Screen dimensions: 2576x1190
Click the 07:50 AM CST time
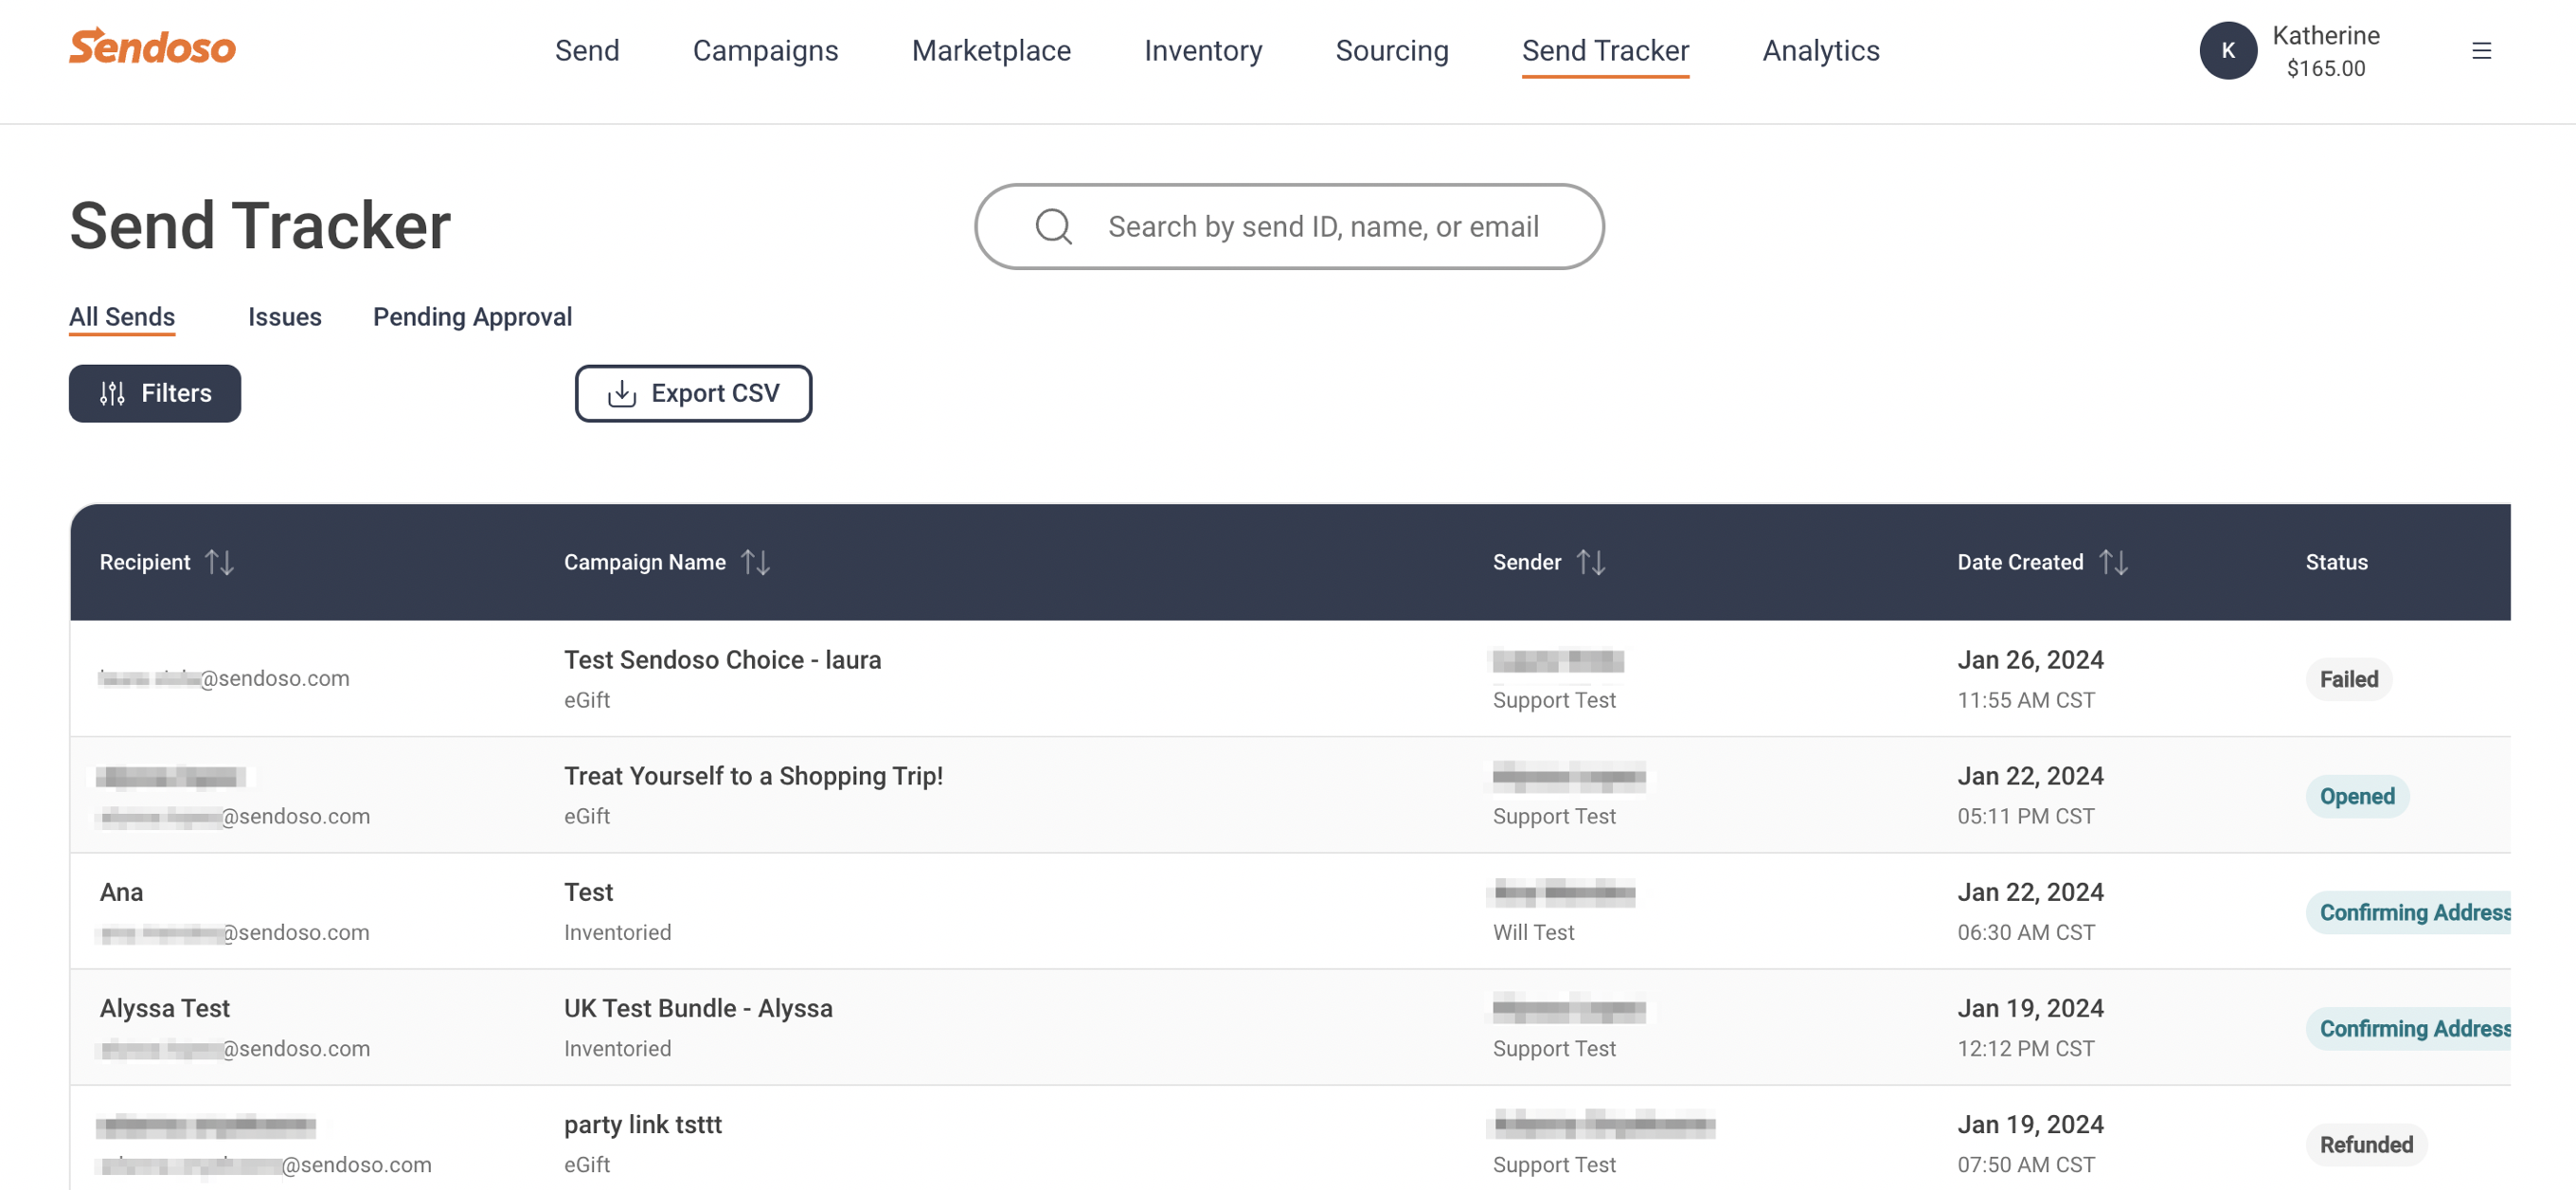(x=2025, y=1164)
